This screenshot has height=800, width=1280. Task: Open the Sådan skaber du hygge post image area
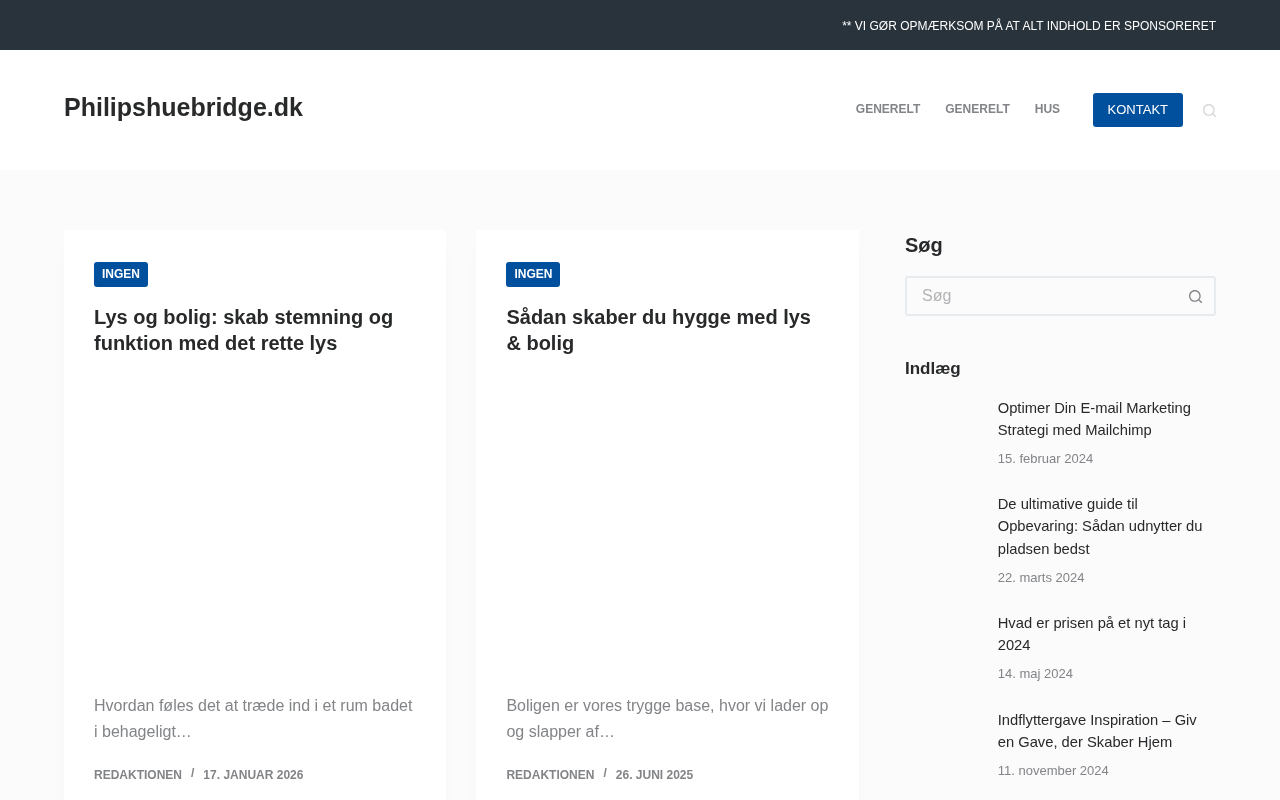tap(667, 524)
